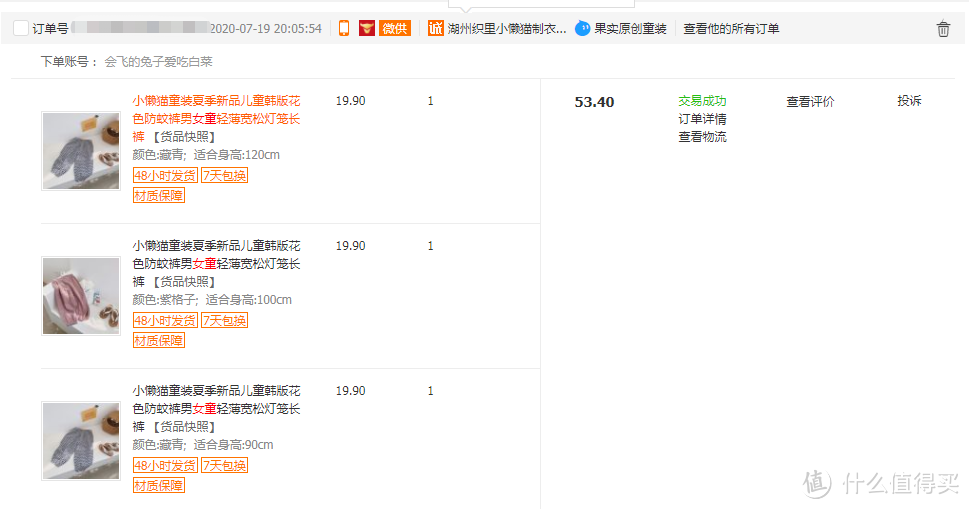
Task: Open 查看评价 review link
Action: coord(810,101)
